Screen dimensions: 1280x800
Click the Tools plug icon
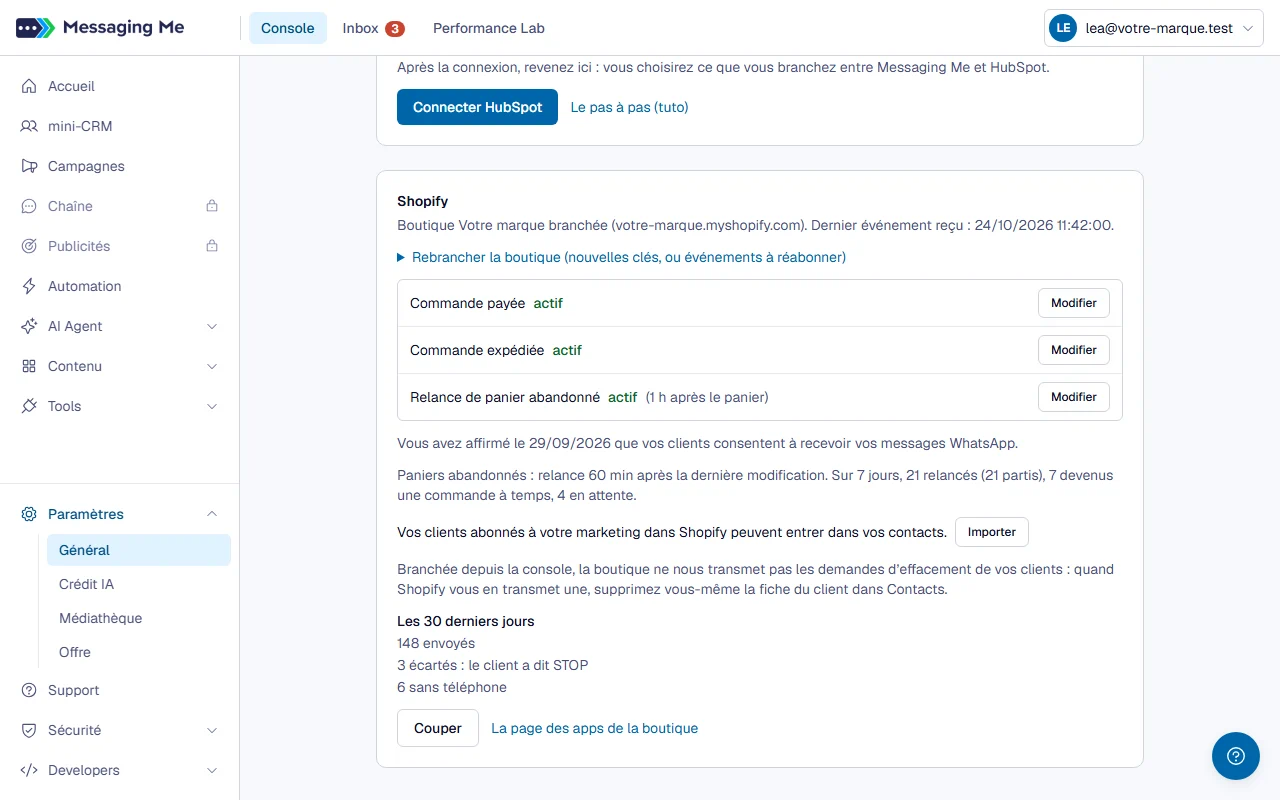point(29,406)
